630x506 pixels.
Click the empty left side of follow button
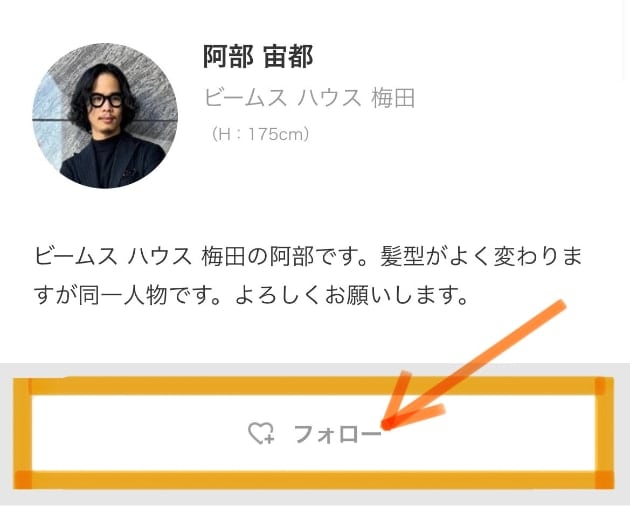tap(137, 433)
